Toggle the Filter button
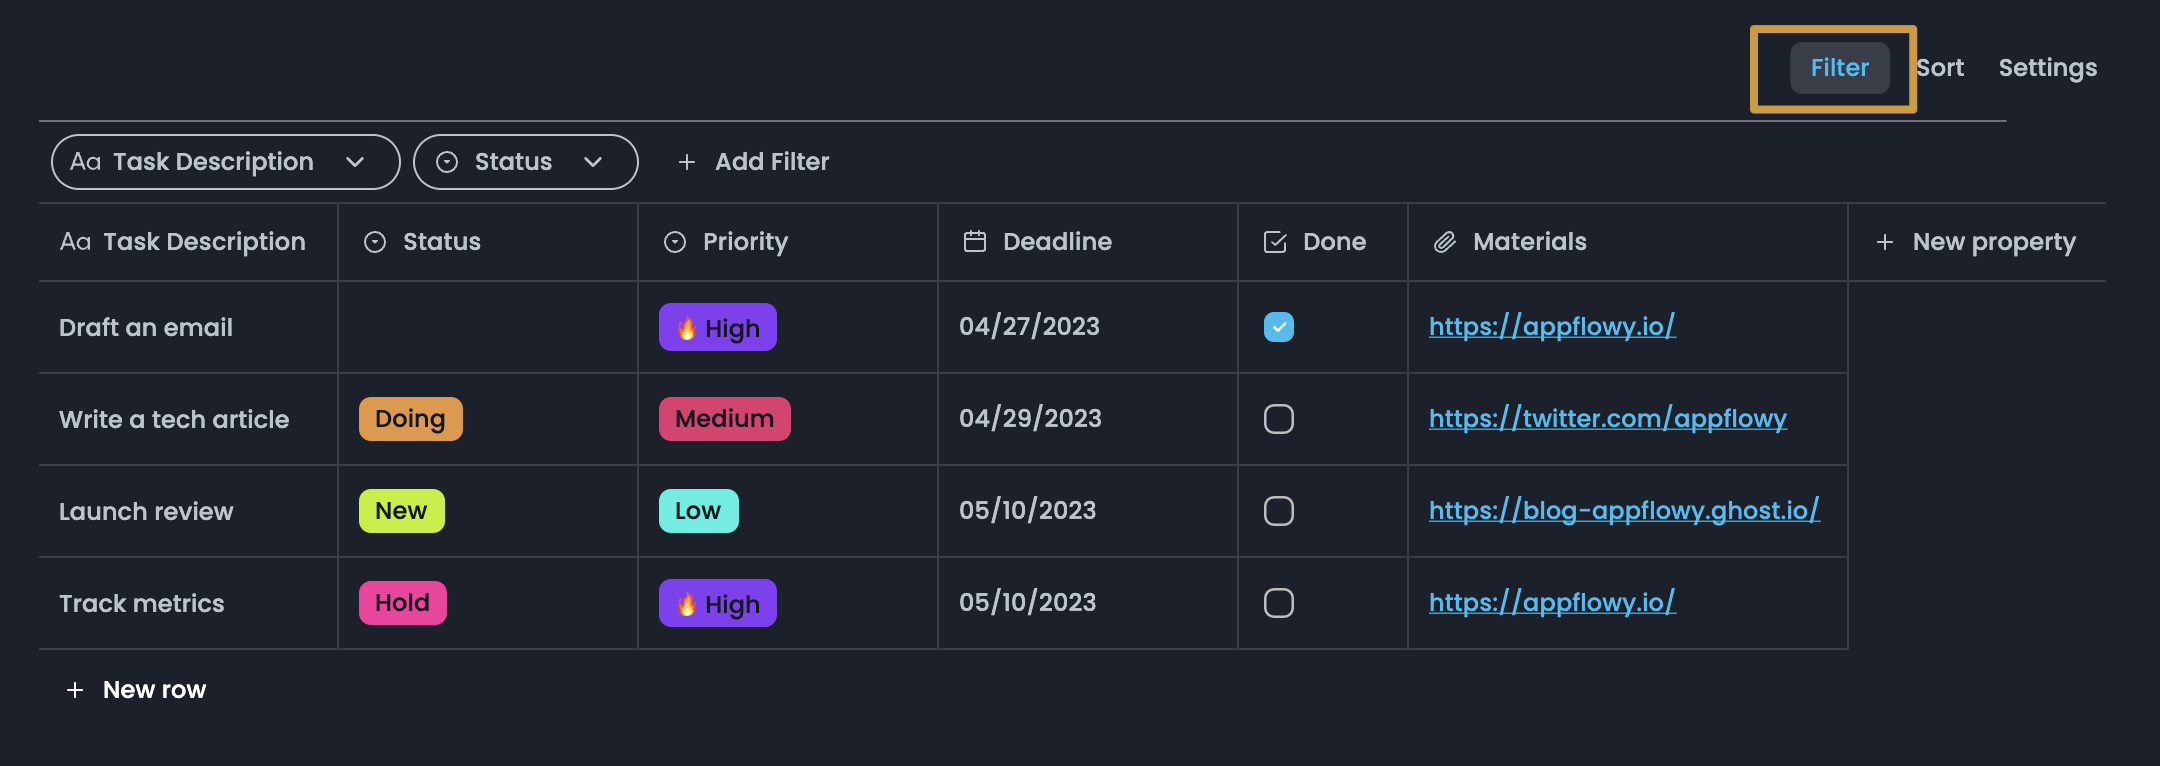2160x766 pixels. click(x=1839, y=68)
